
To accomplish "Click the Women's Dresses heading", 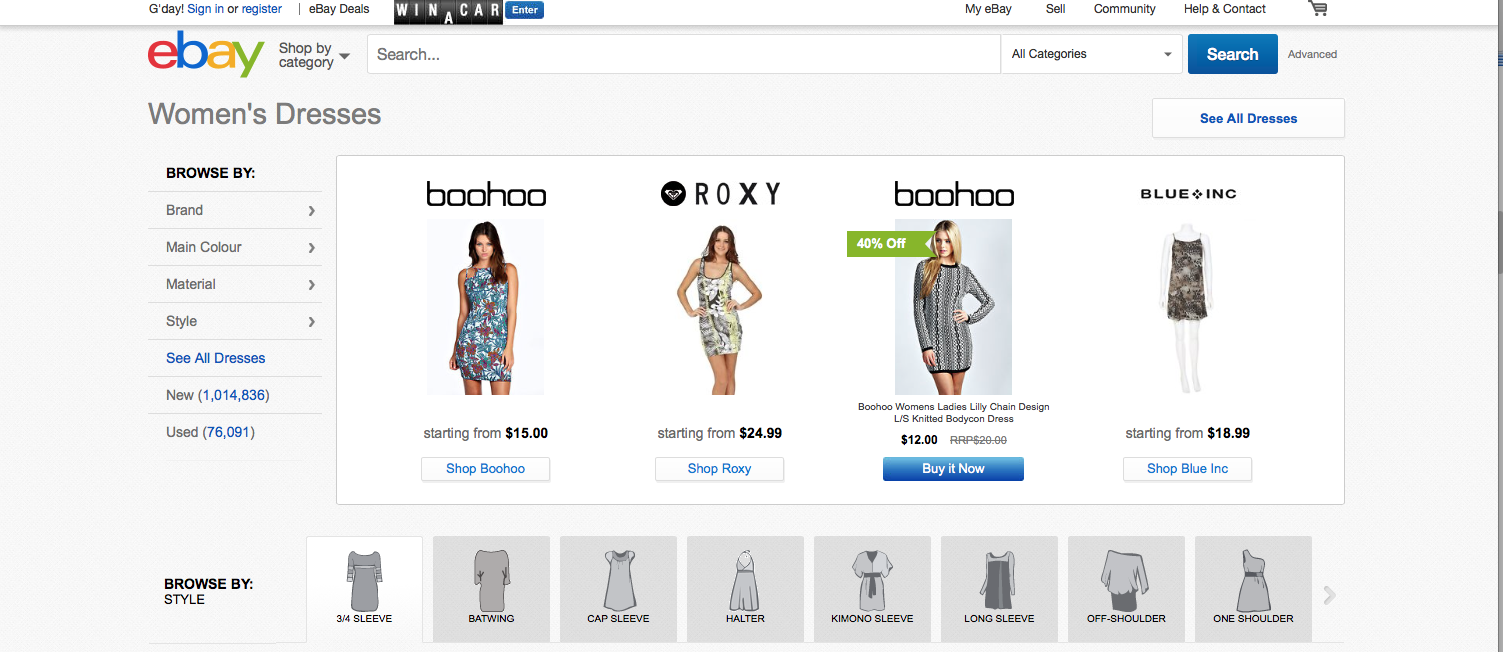I will coord(265,114).
